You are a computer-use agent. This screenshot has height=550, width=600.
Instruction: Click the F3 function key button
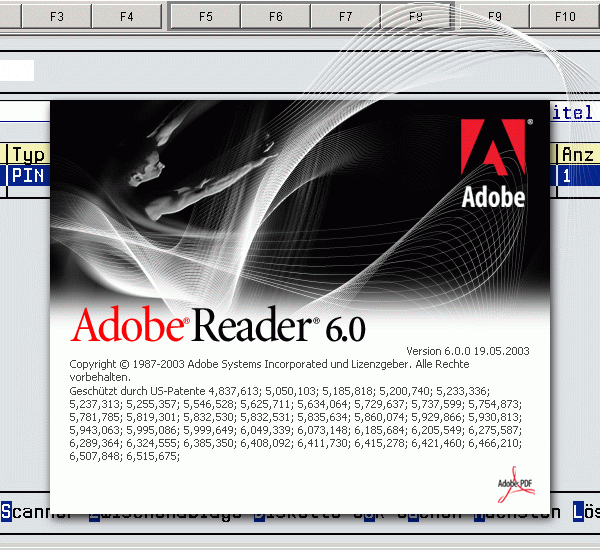click(x=57, y=16)
